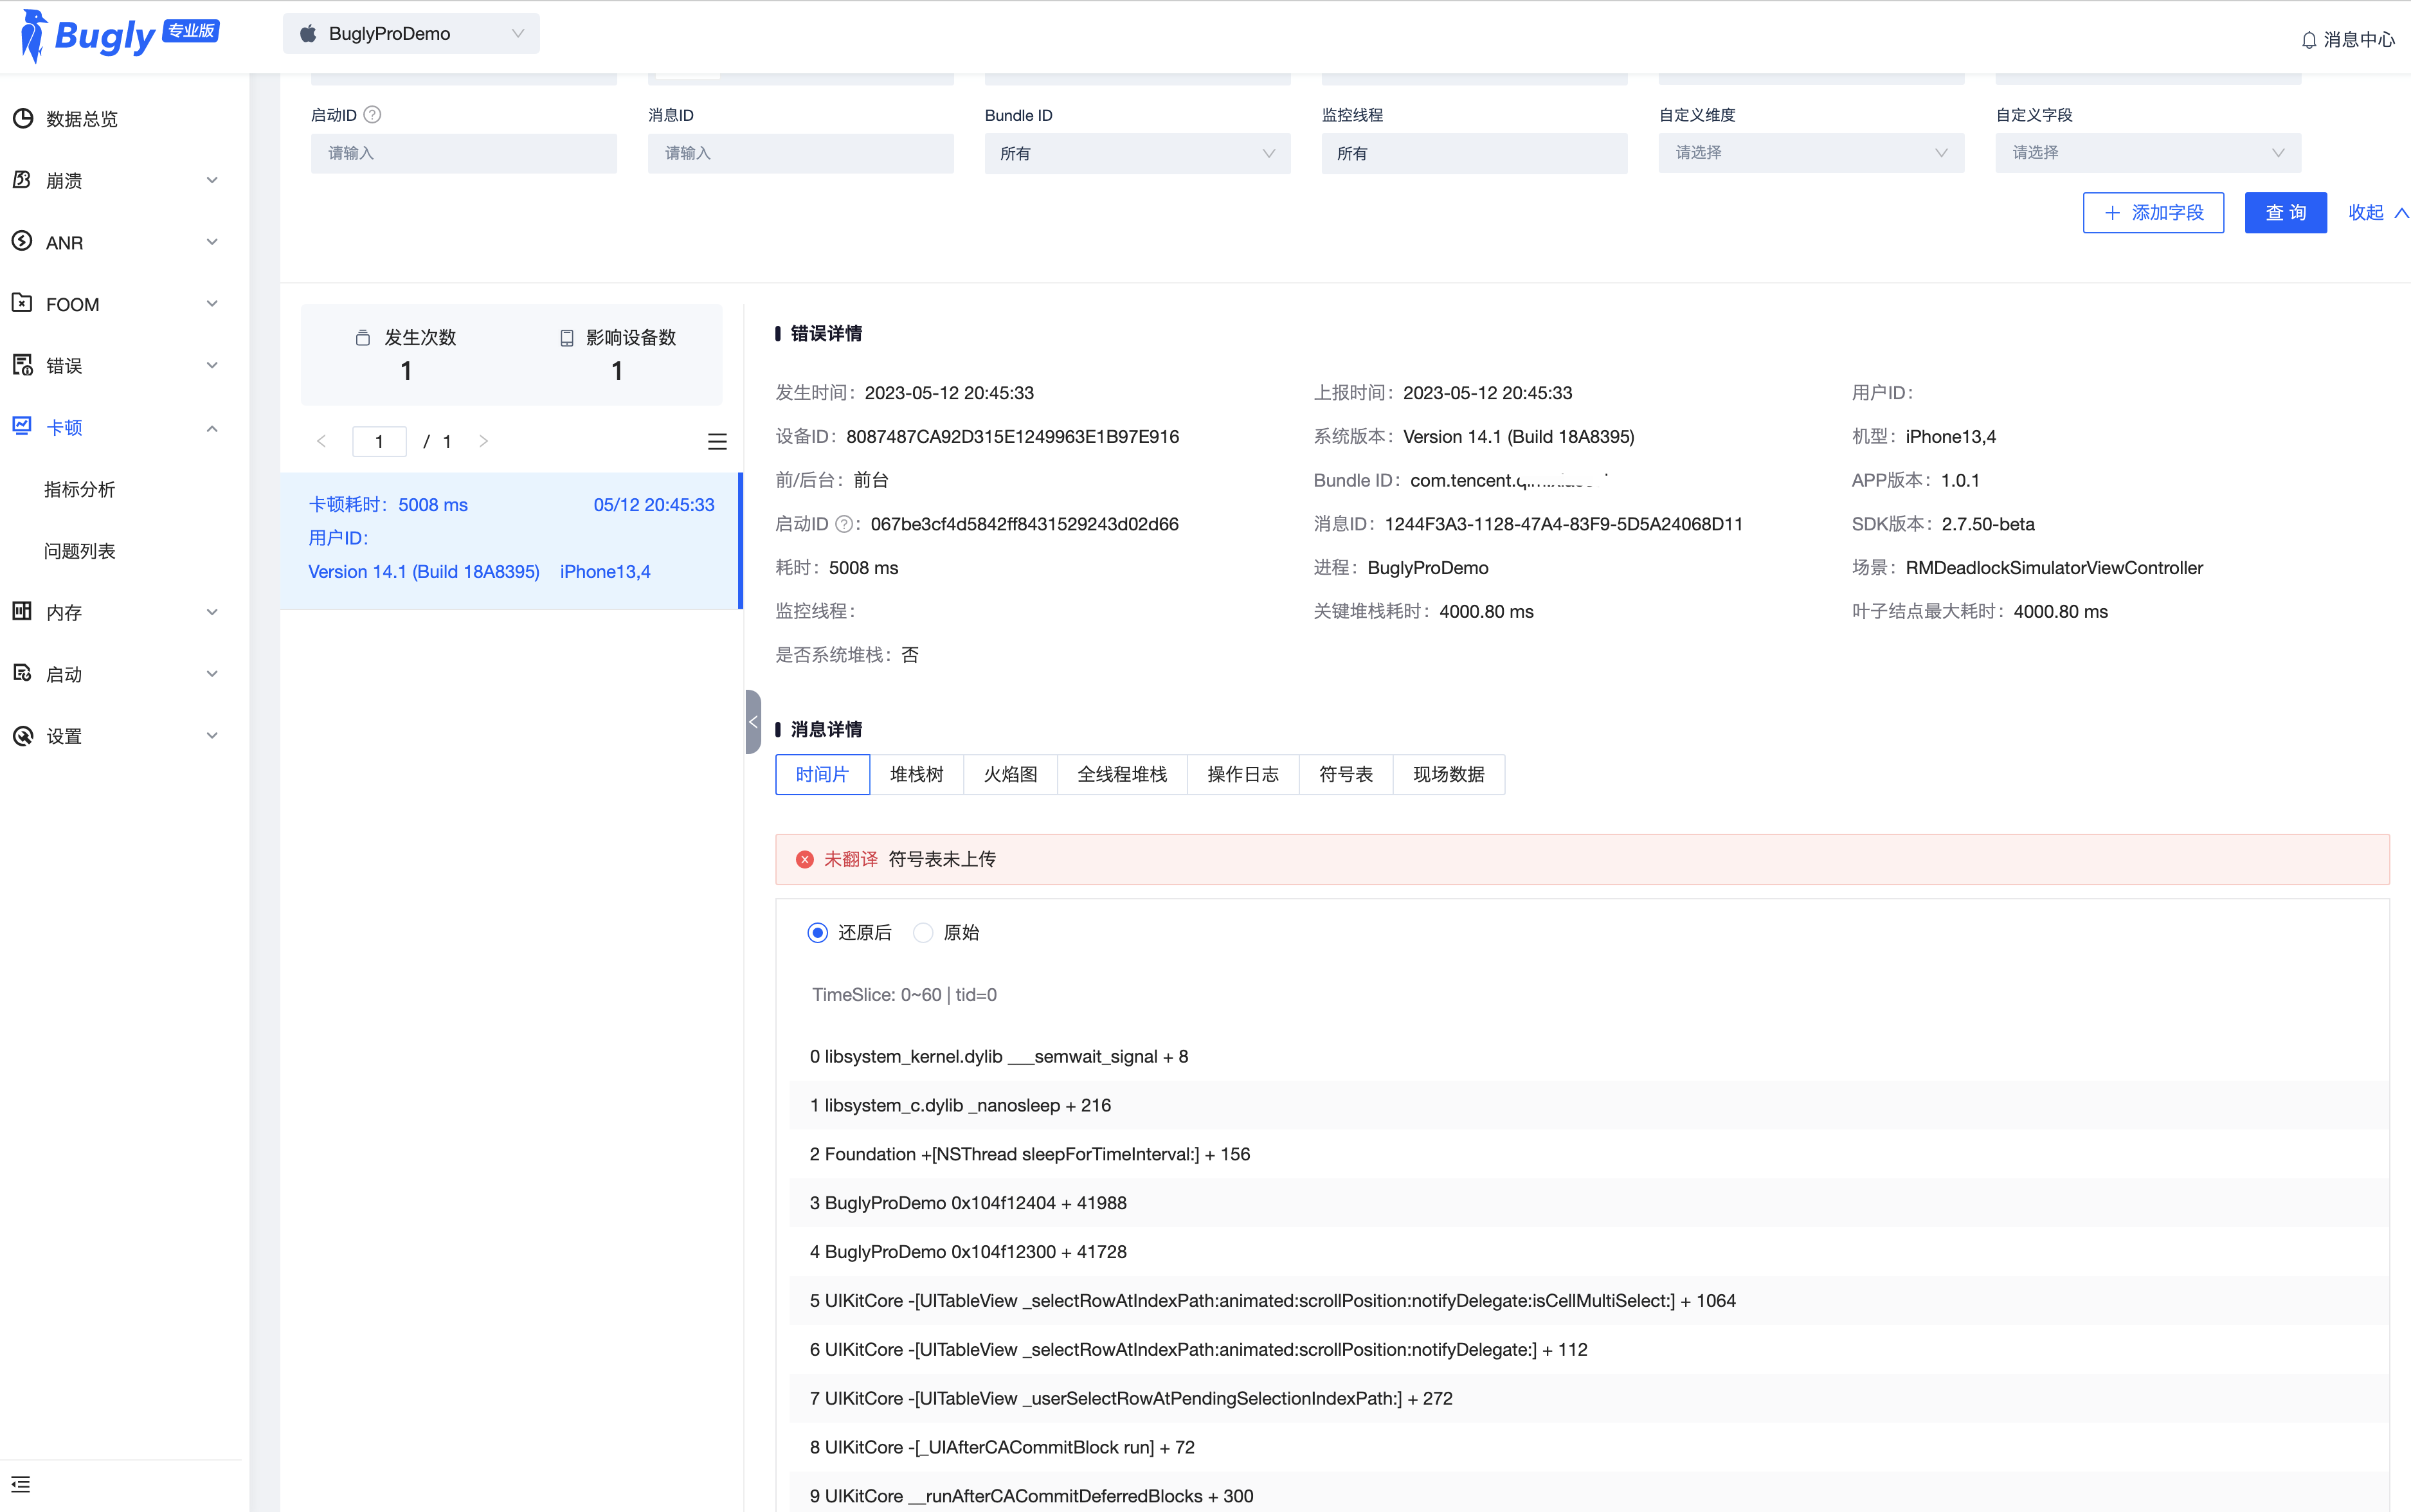Screen dimensions: 2411x1512
Task: Open the 数据总览 overview icon
Action: coord(23,118)
